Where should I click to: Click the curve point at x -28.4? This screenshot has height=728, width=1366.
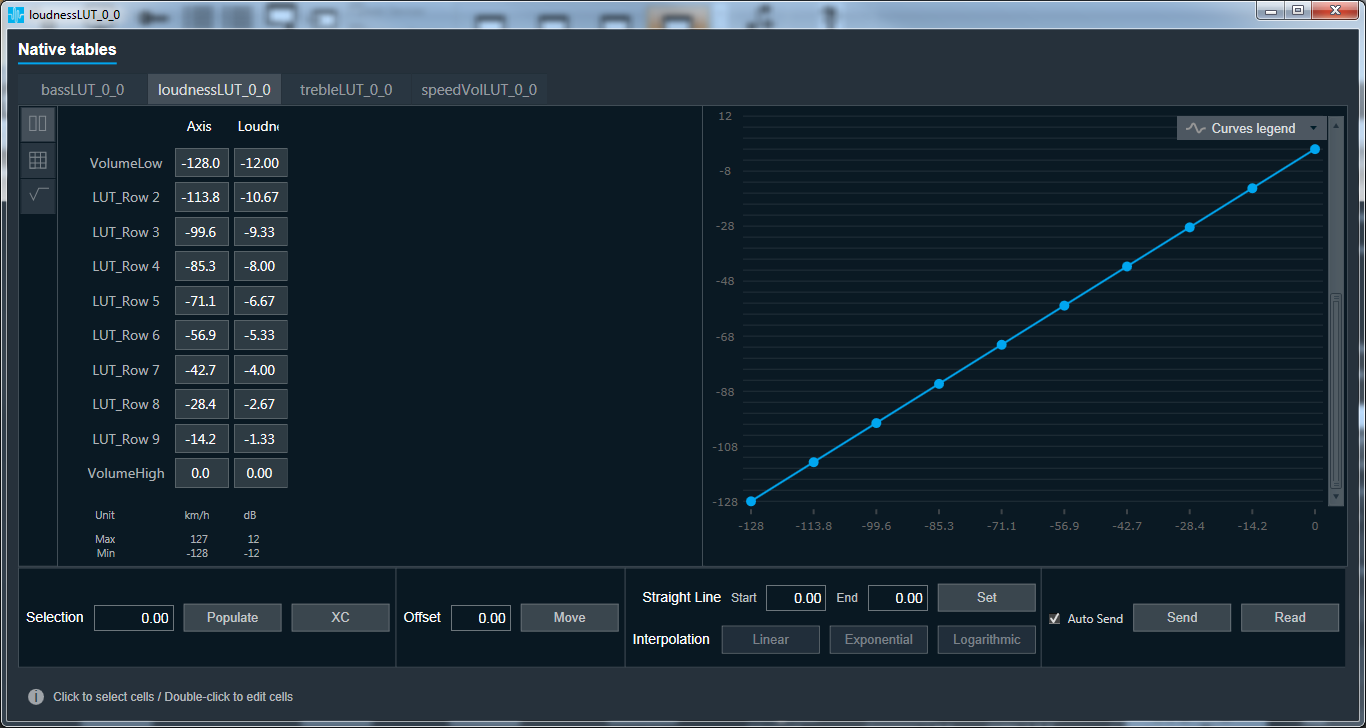(1190, 227)
